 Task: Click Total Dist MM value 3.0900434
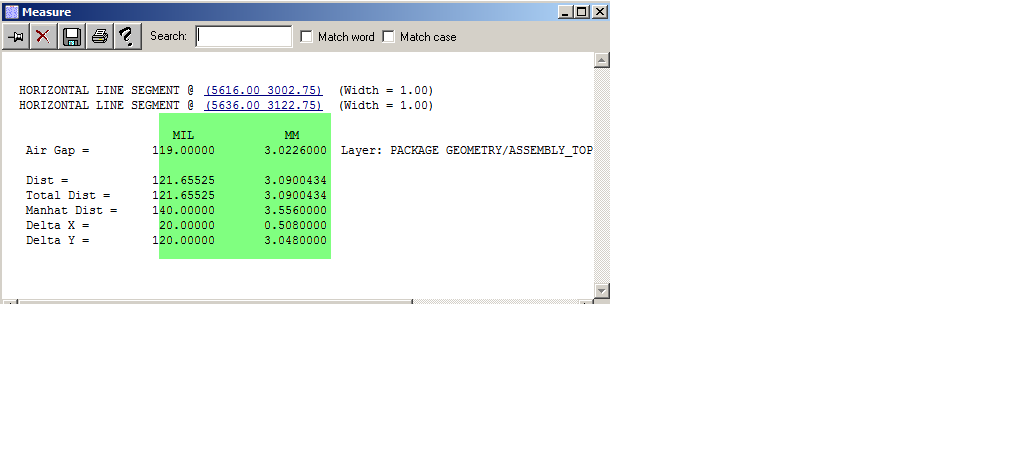pyautogui.click(x=295, y=195)
